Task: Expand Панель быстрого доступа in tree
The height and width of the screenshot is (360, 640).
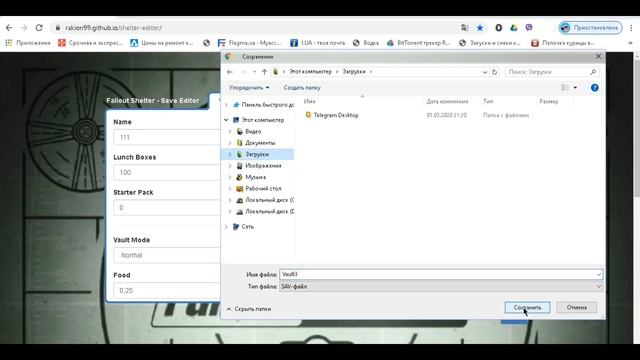Action: point(227,105)
